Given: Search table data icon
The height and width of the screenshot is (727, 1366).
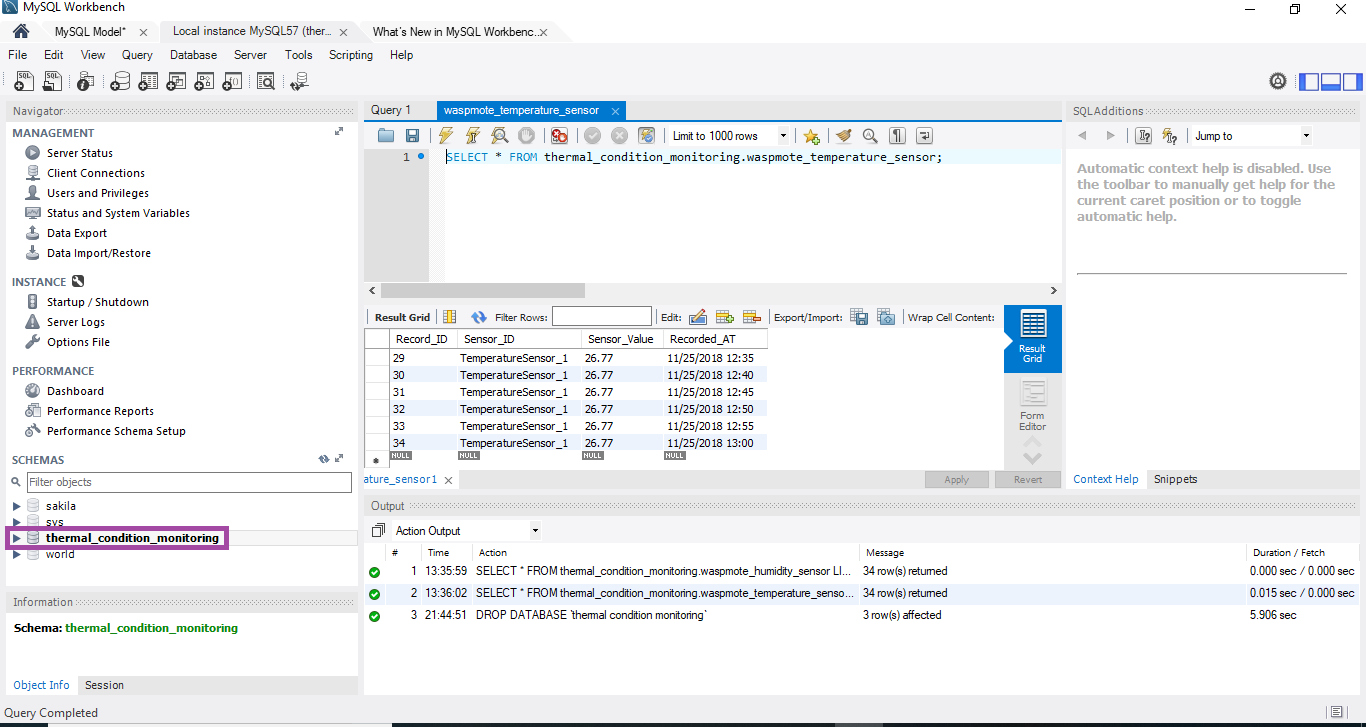Looking at the screenshot, I should click(x=266, y=82).
